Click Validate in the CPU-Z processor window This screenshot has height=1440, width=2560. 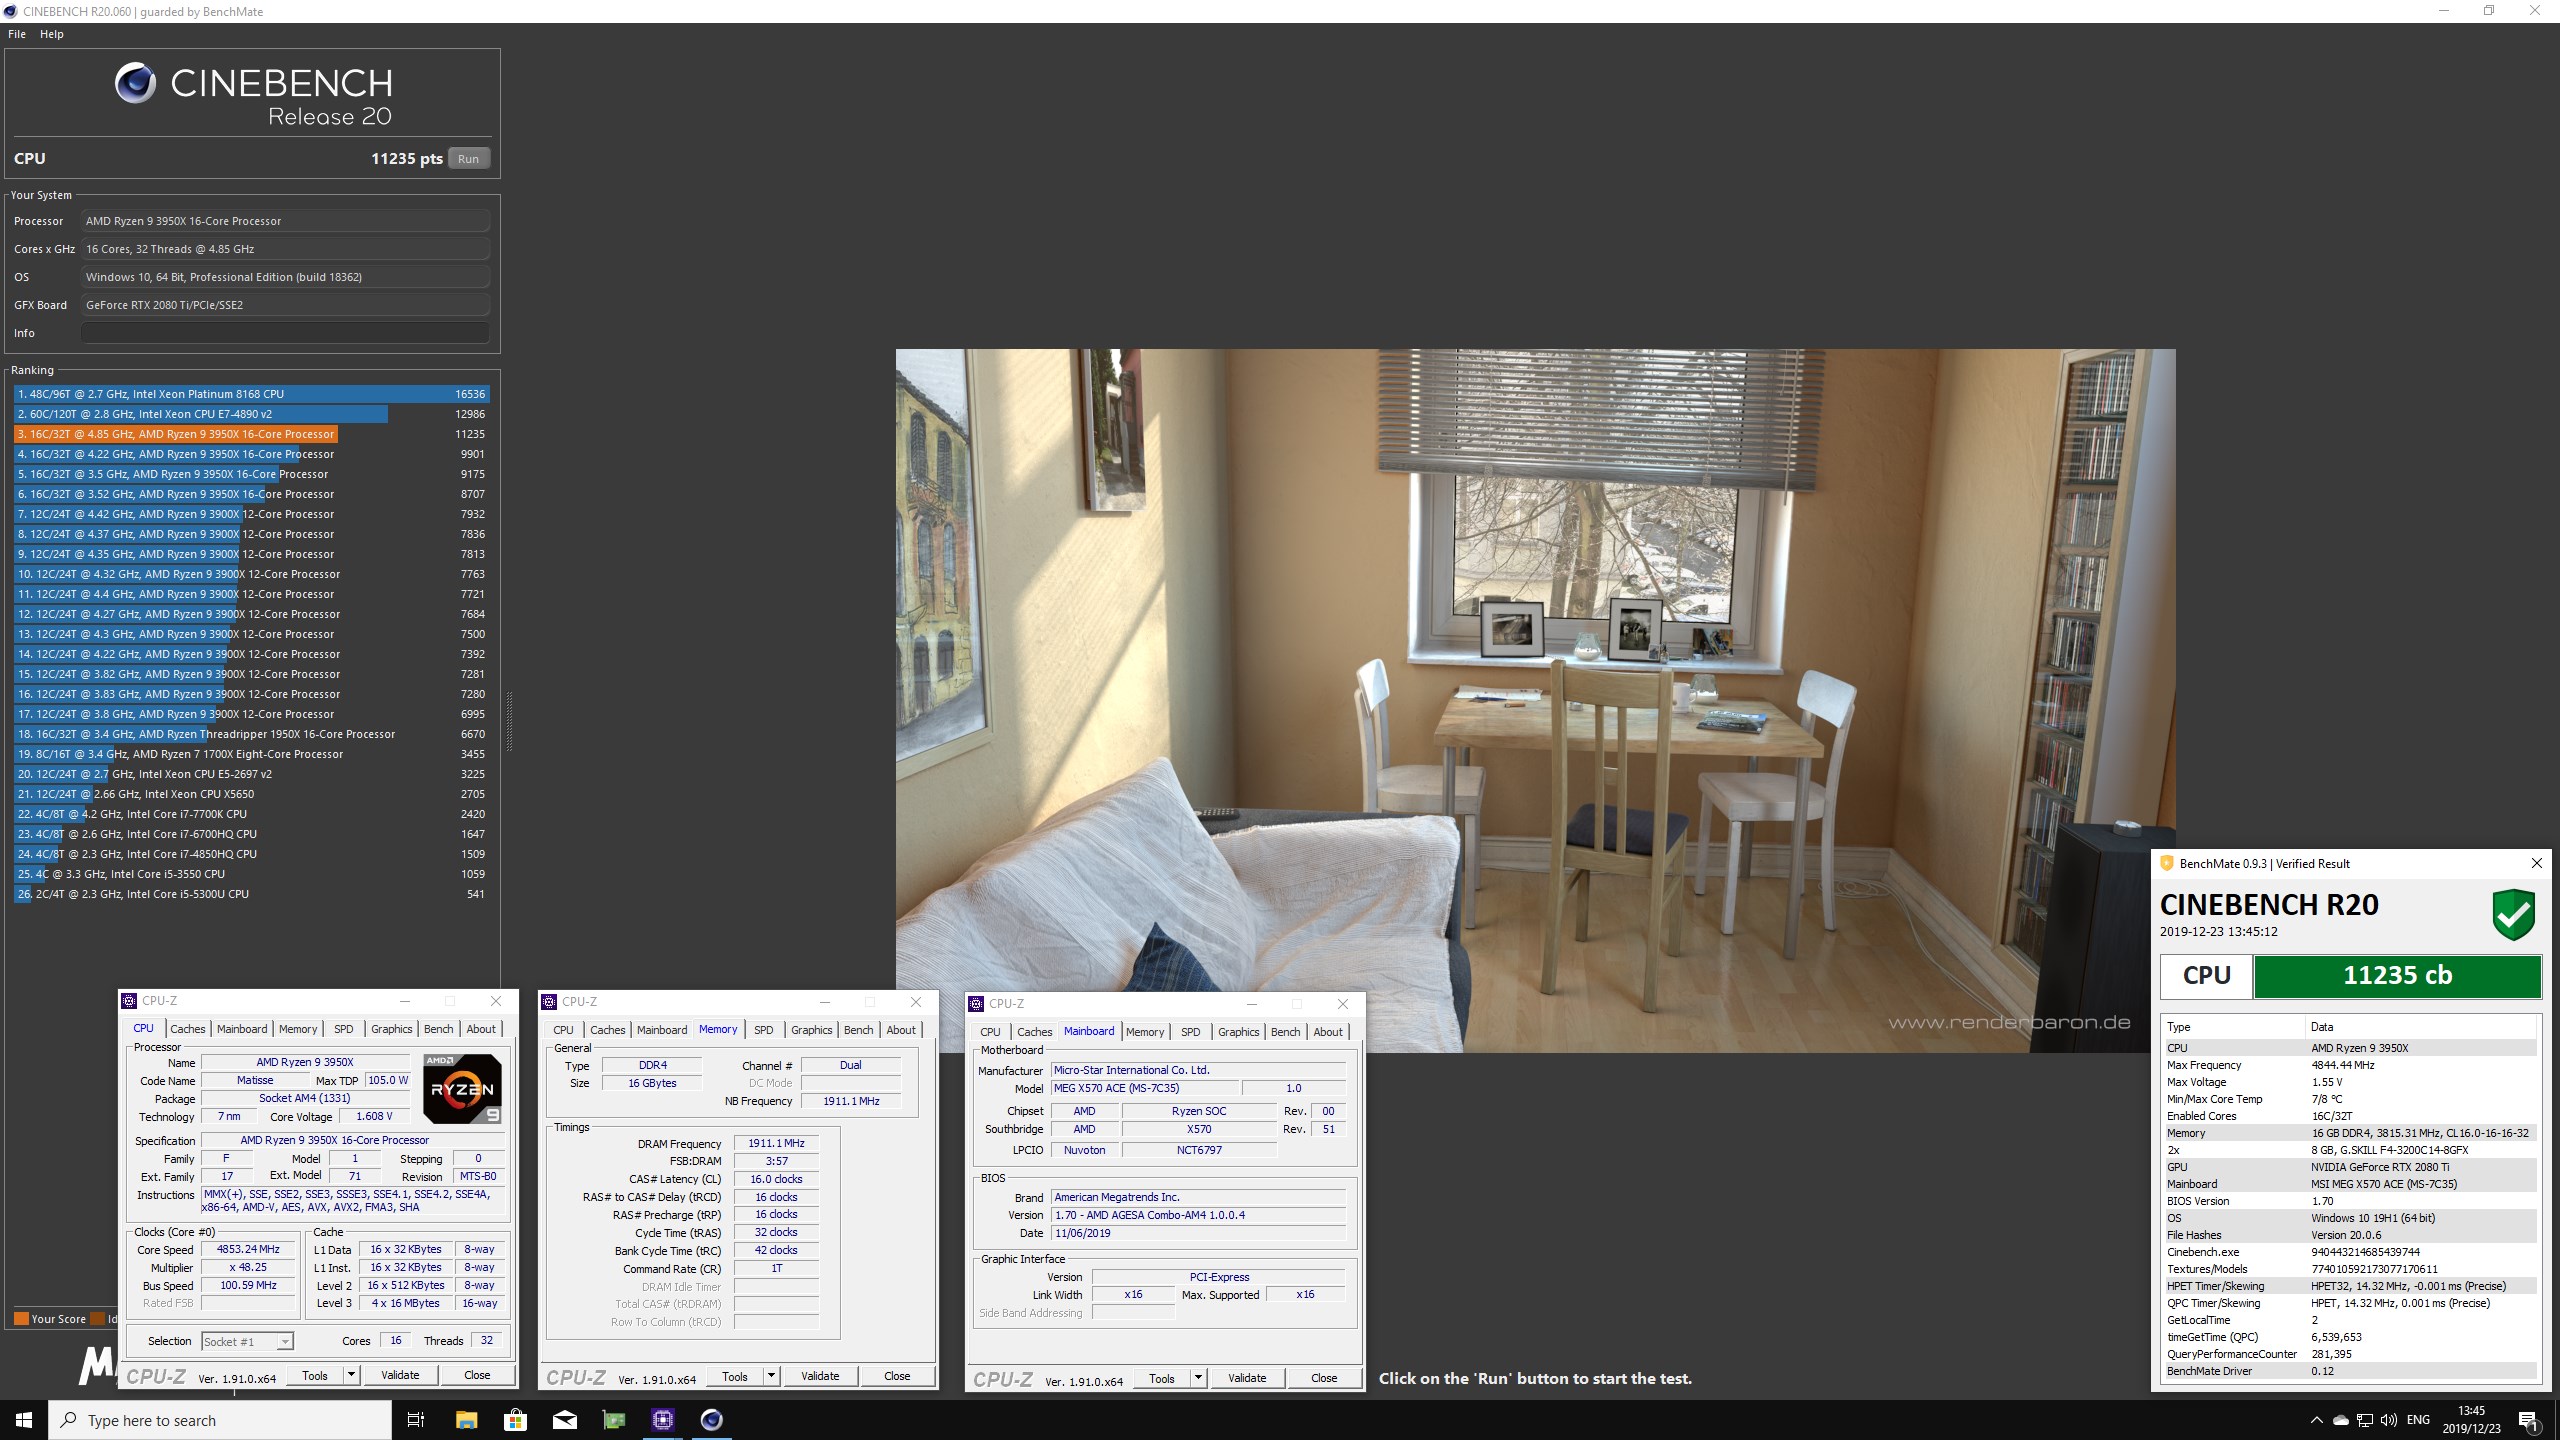coord(400,1375)
